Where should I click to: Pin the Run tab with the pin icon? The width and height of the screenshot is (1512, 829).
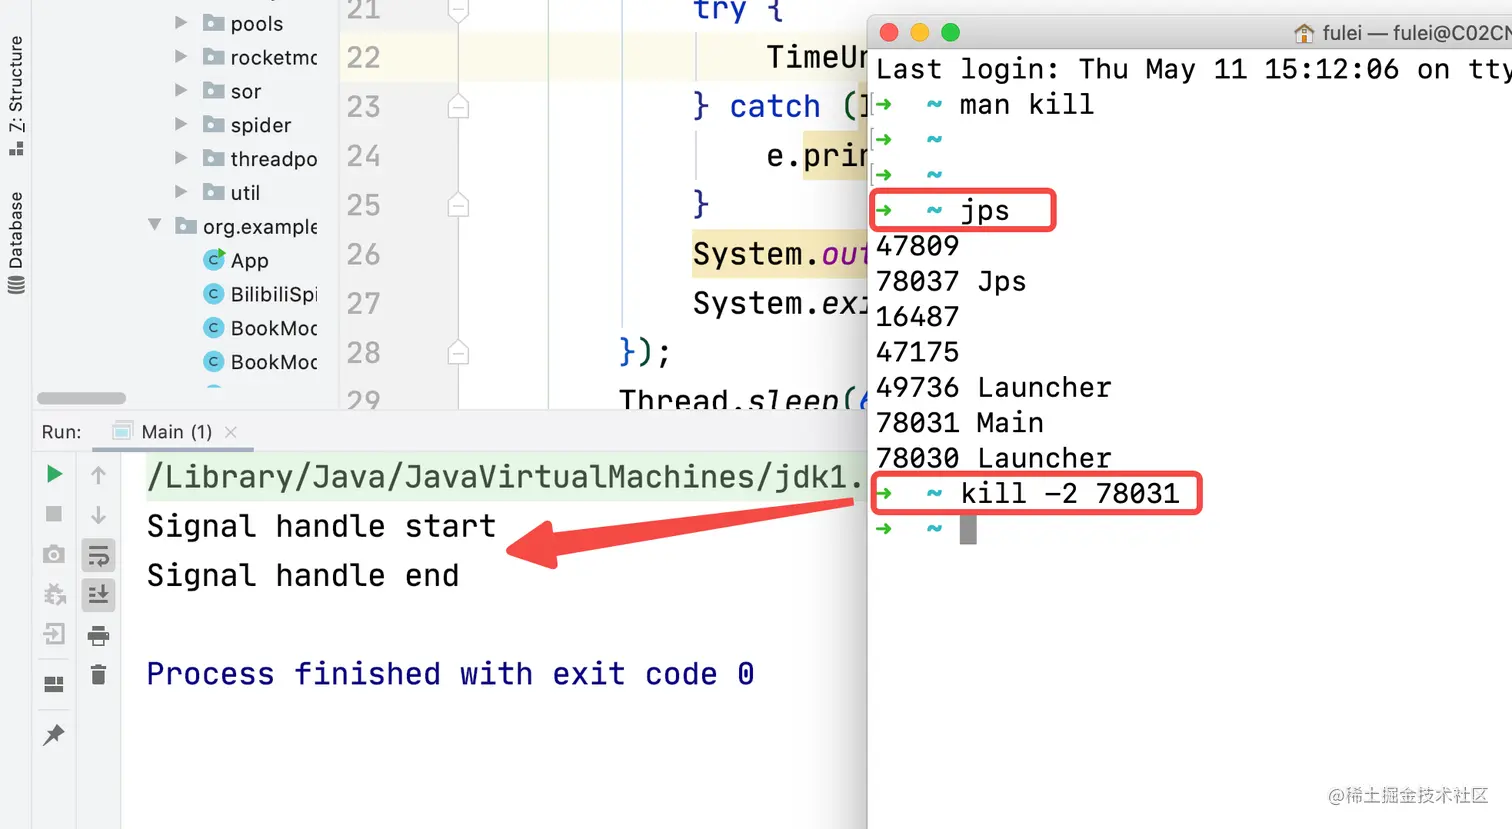pyautogui.click(x=54, y=735)
